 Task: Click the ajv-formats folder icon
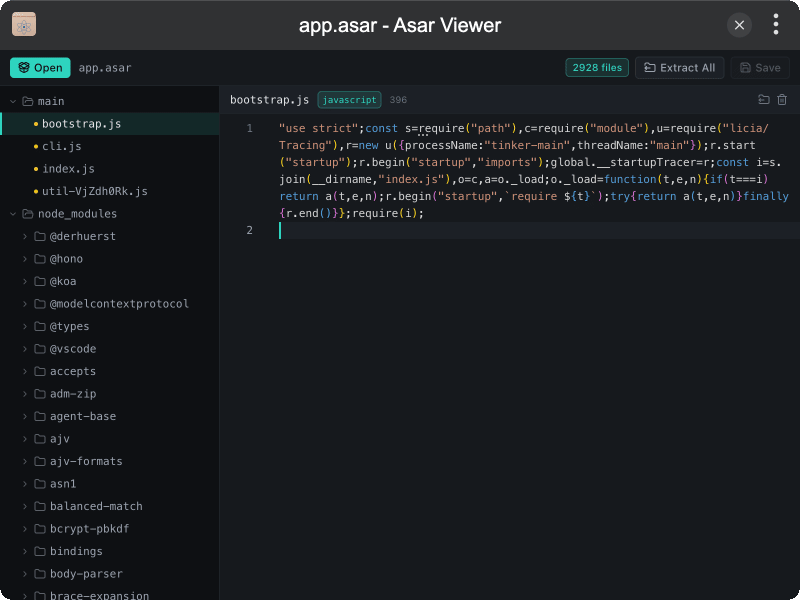(x=40, y=461)
